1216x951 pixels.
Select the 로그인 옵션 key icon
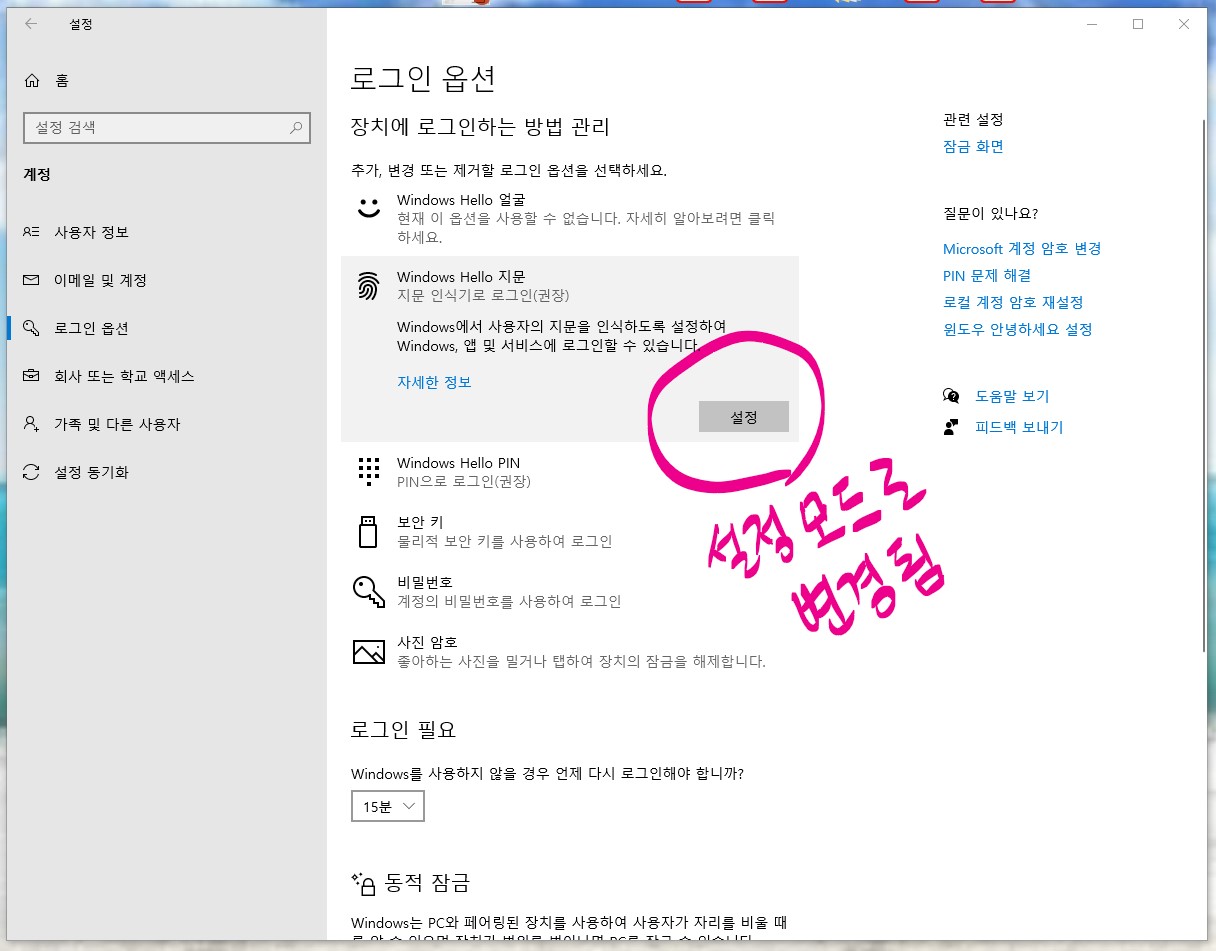[x=32, y=328]
